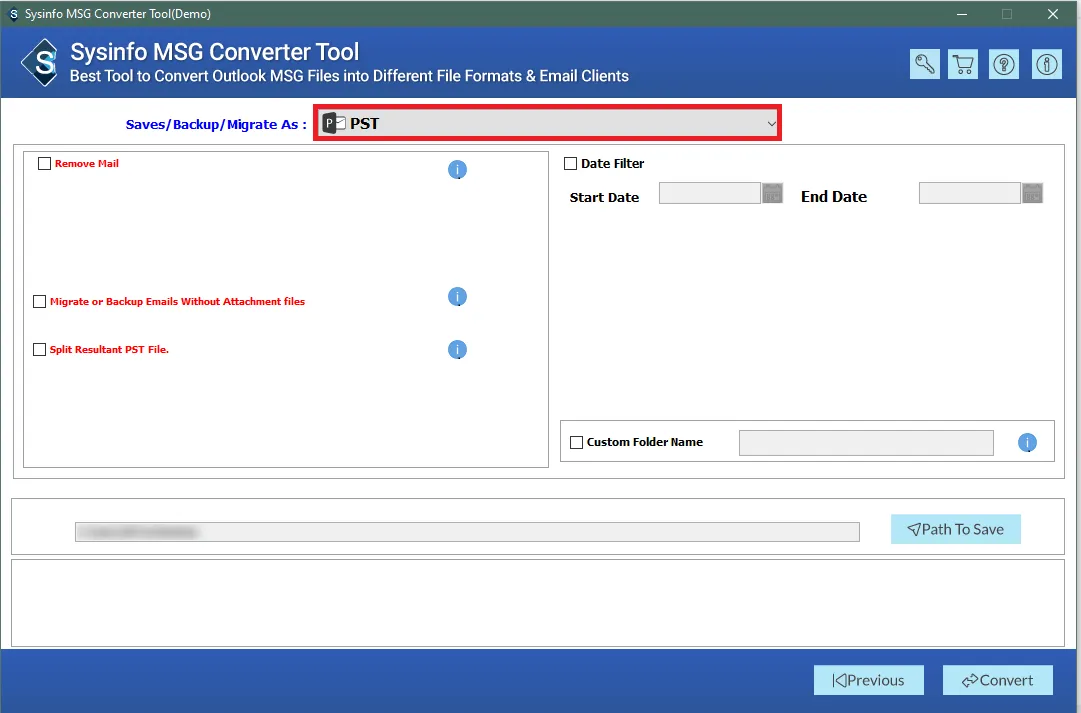Click info icon beside Custom Folder Name

pyautogui.click(x=1027, y=443)
